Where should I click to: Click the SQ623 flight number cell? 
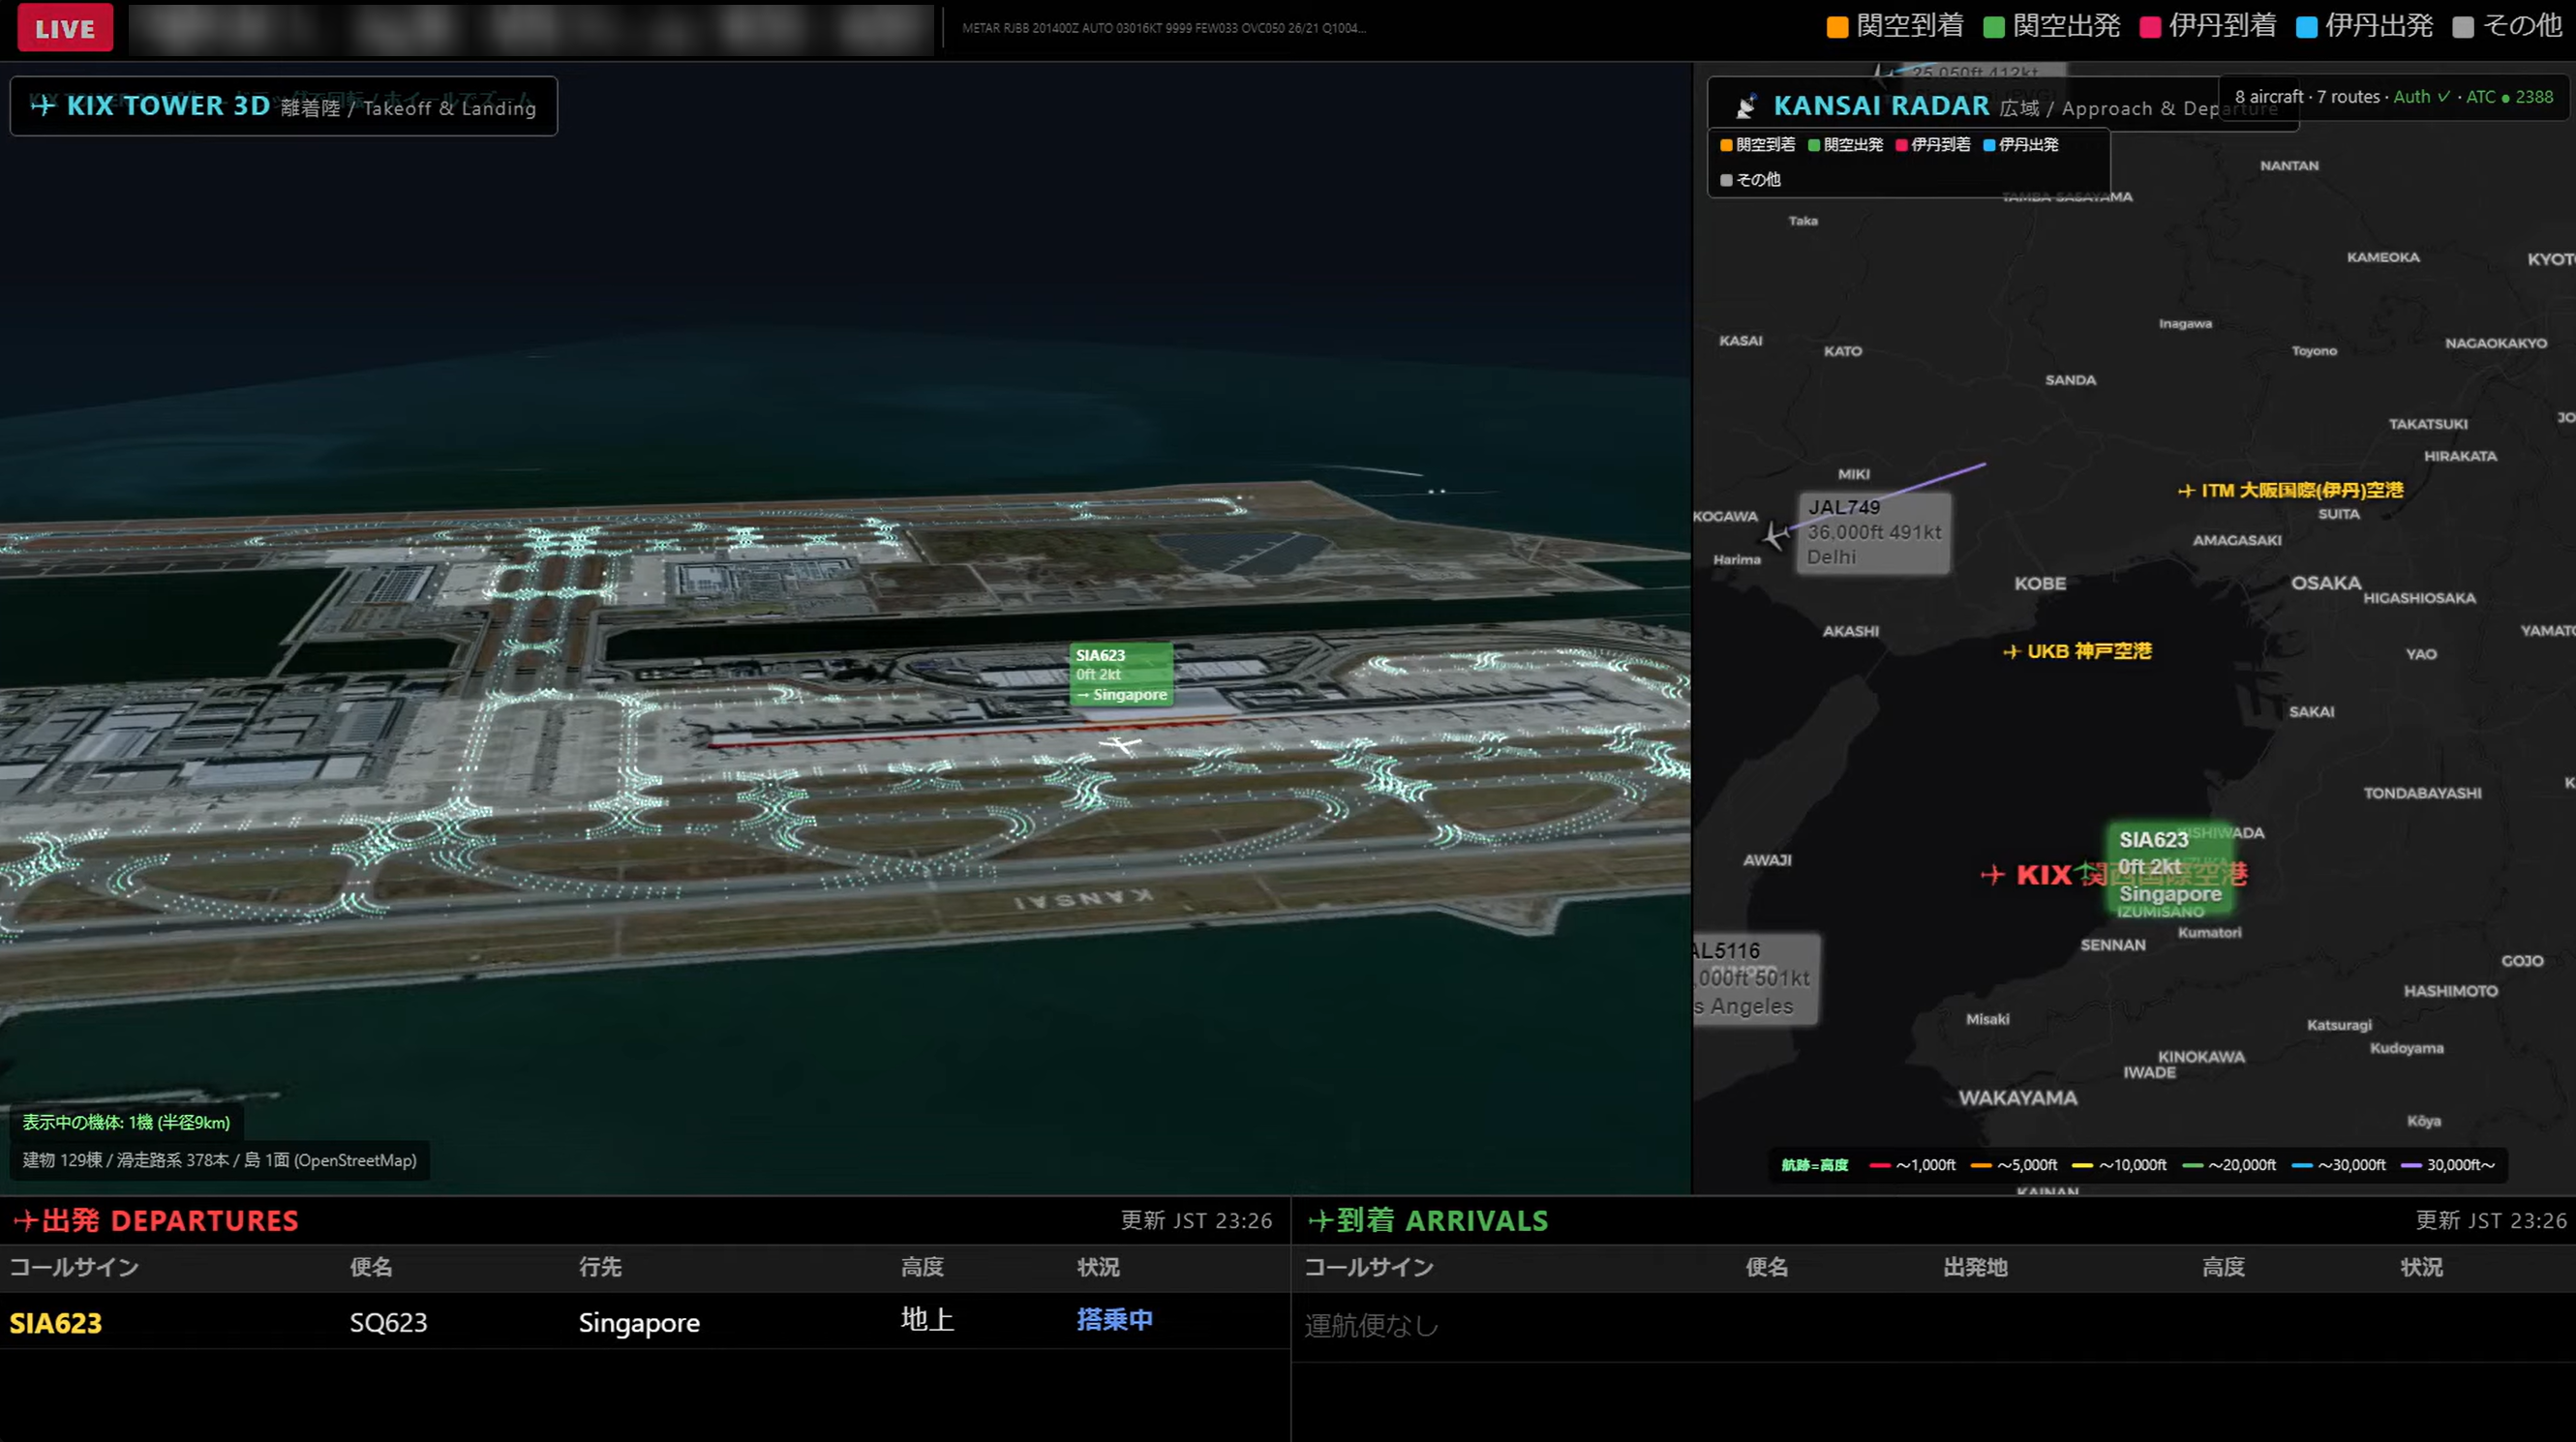click(388, 1322)
